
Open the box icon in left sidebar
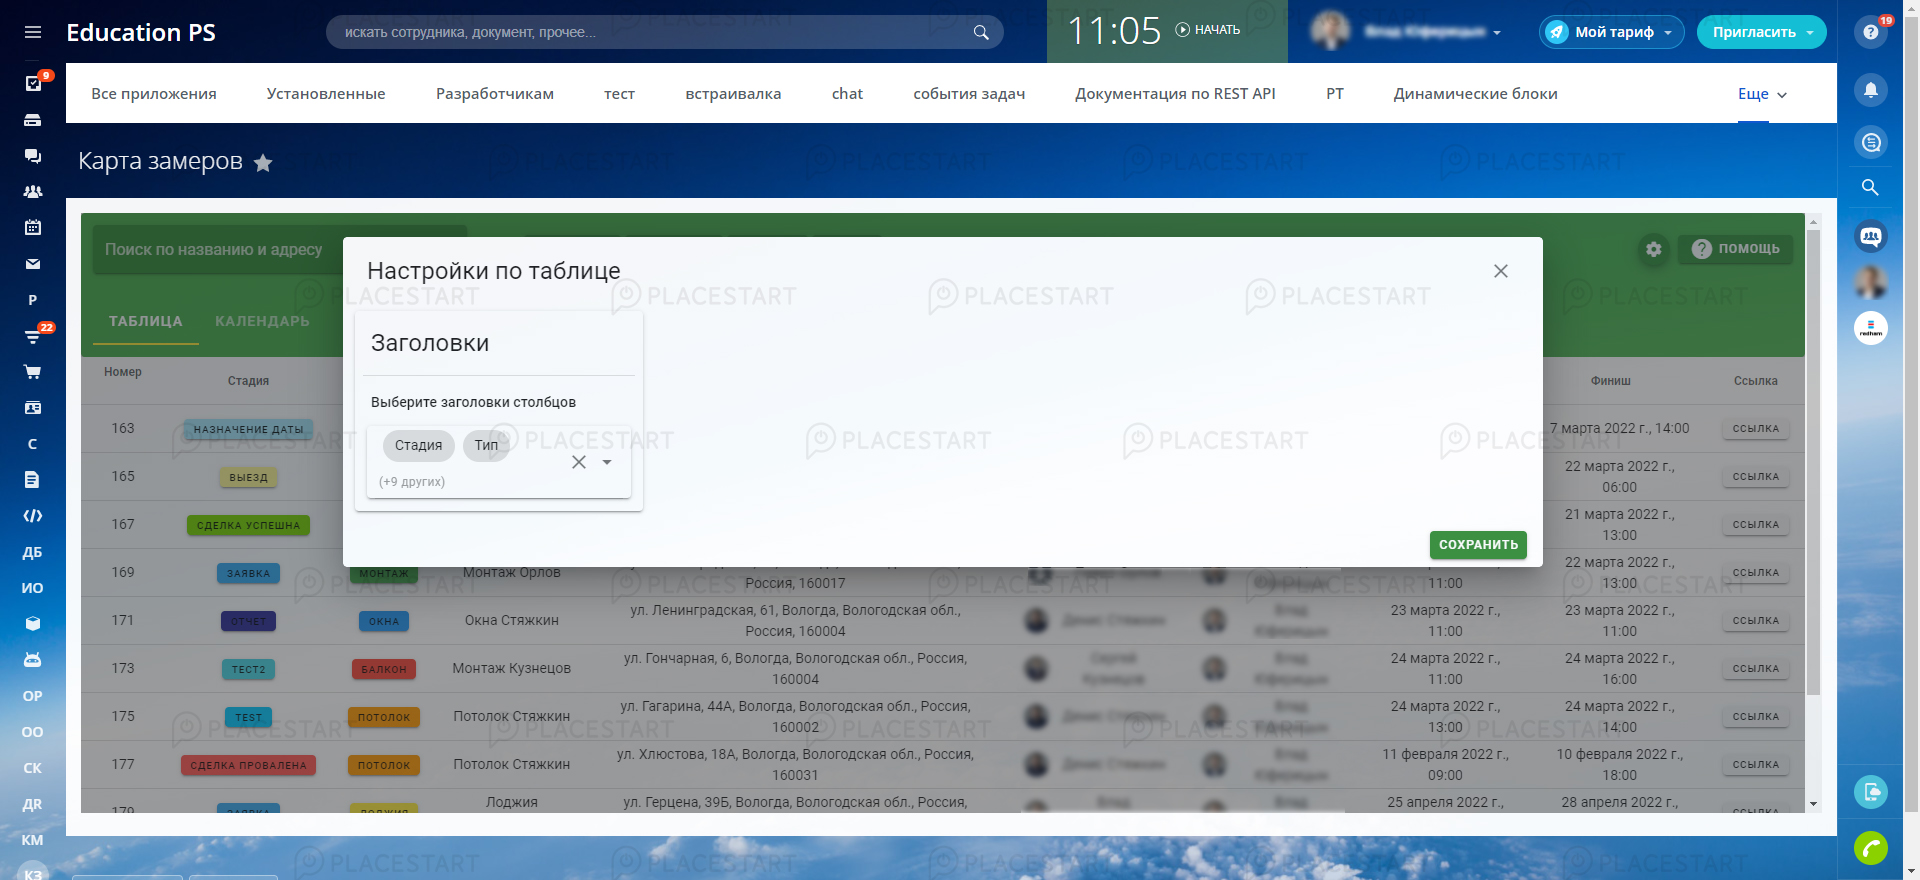(x=33, y=624)
